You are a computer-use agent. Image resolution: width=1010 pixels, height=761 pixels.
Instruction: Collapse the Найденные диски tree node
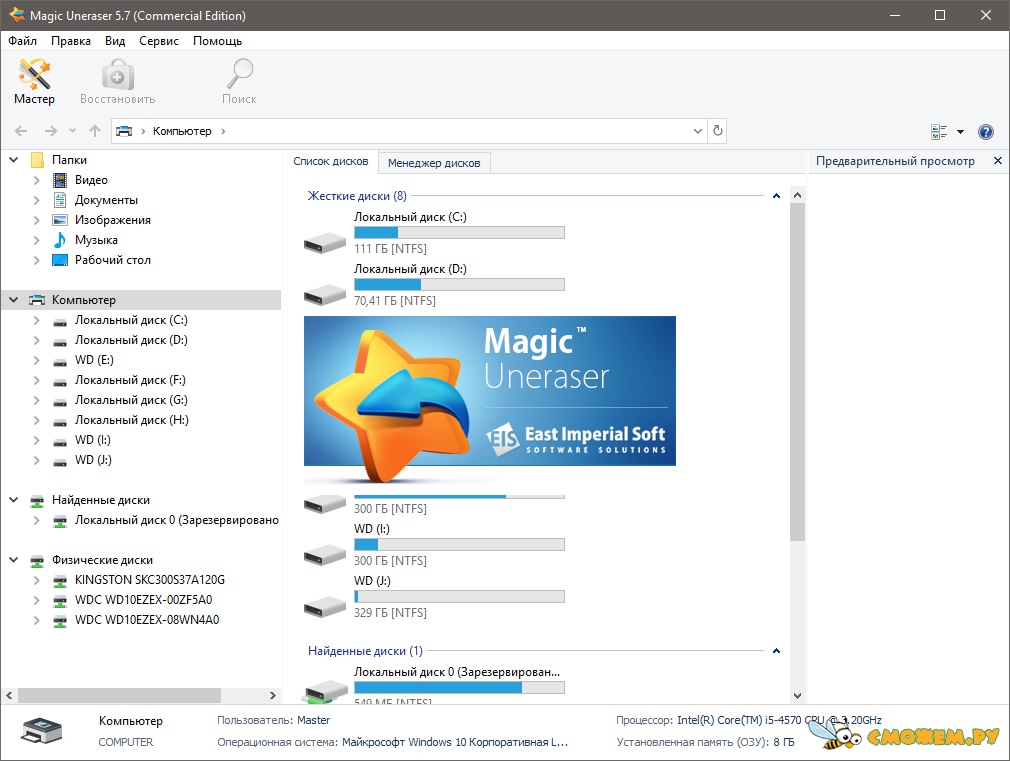tap(14, 499)
